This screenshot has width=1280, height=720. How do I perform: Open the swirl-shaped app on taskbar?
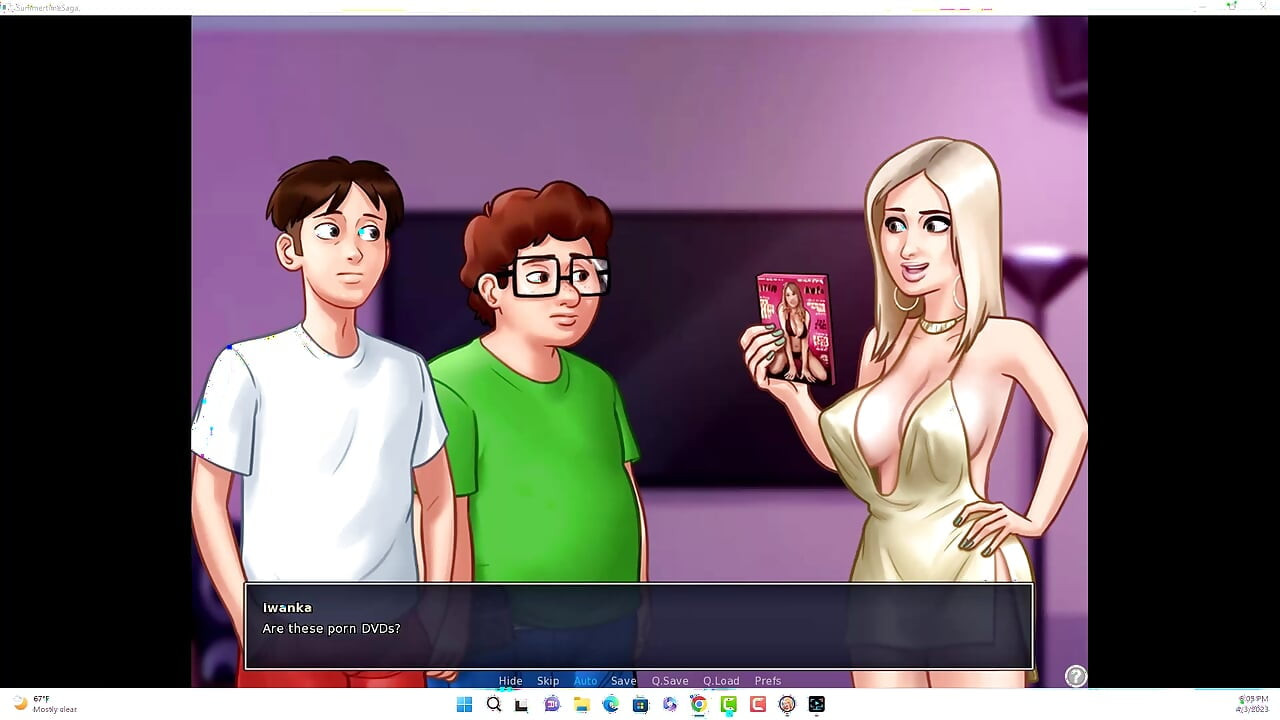click(669, 705)
